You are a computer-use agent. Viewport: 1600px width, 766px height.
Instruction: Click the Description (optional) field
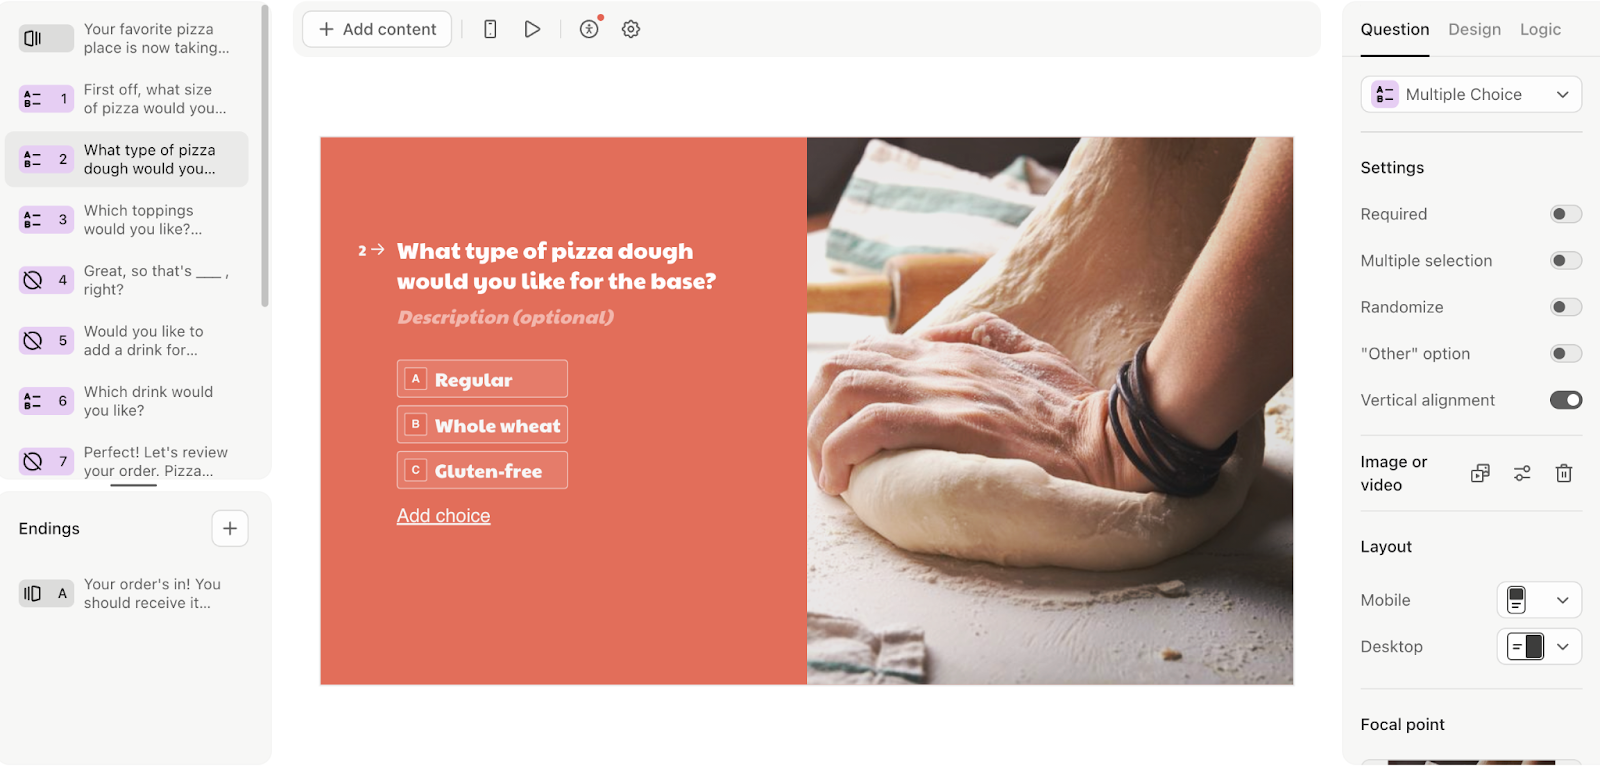coord(506,317)
